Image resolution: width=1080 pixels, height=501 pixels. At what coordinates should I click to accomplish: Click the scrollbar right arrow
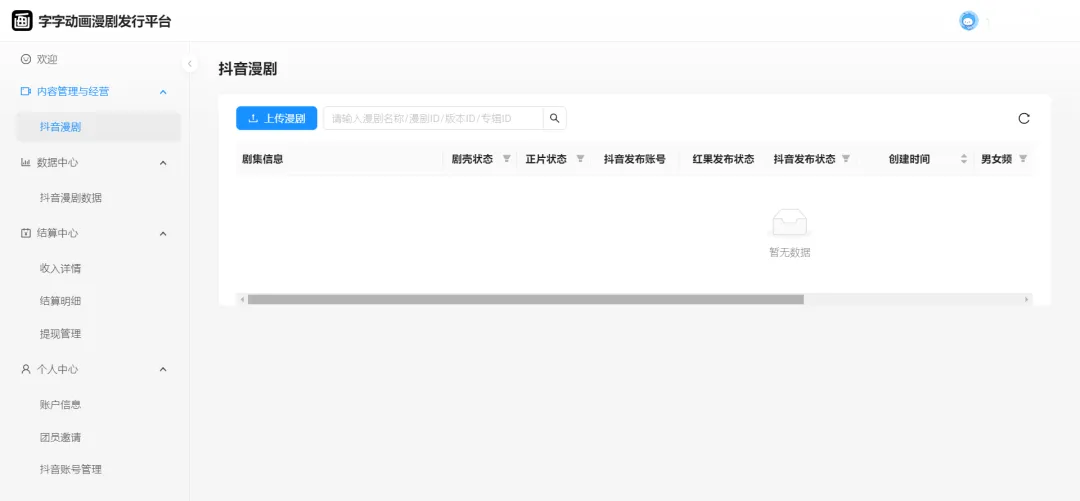pyautogui.click(x=1026, y=300)
